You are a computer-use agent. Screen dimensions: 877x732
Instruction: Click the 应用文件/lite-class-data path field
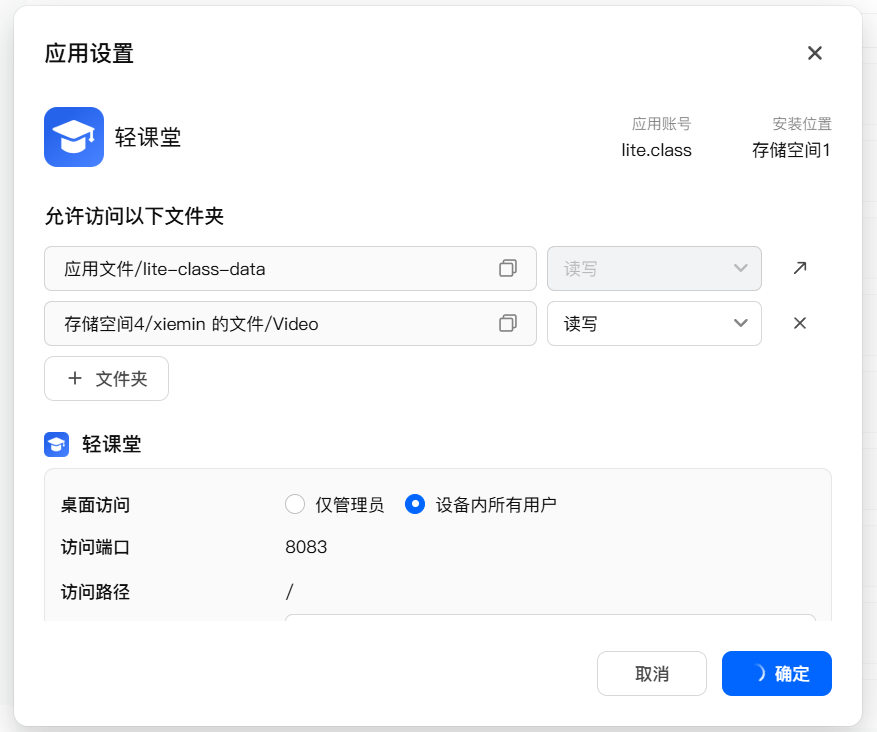point(270,268)
